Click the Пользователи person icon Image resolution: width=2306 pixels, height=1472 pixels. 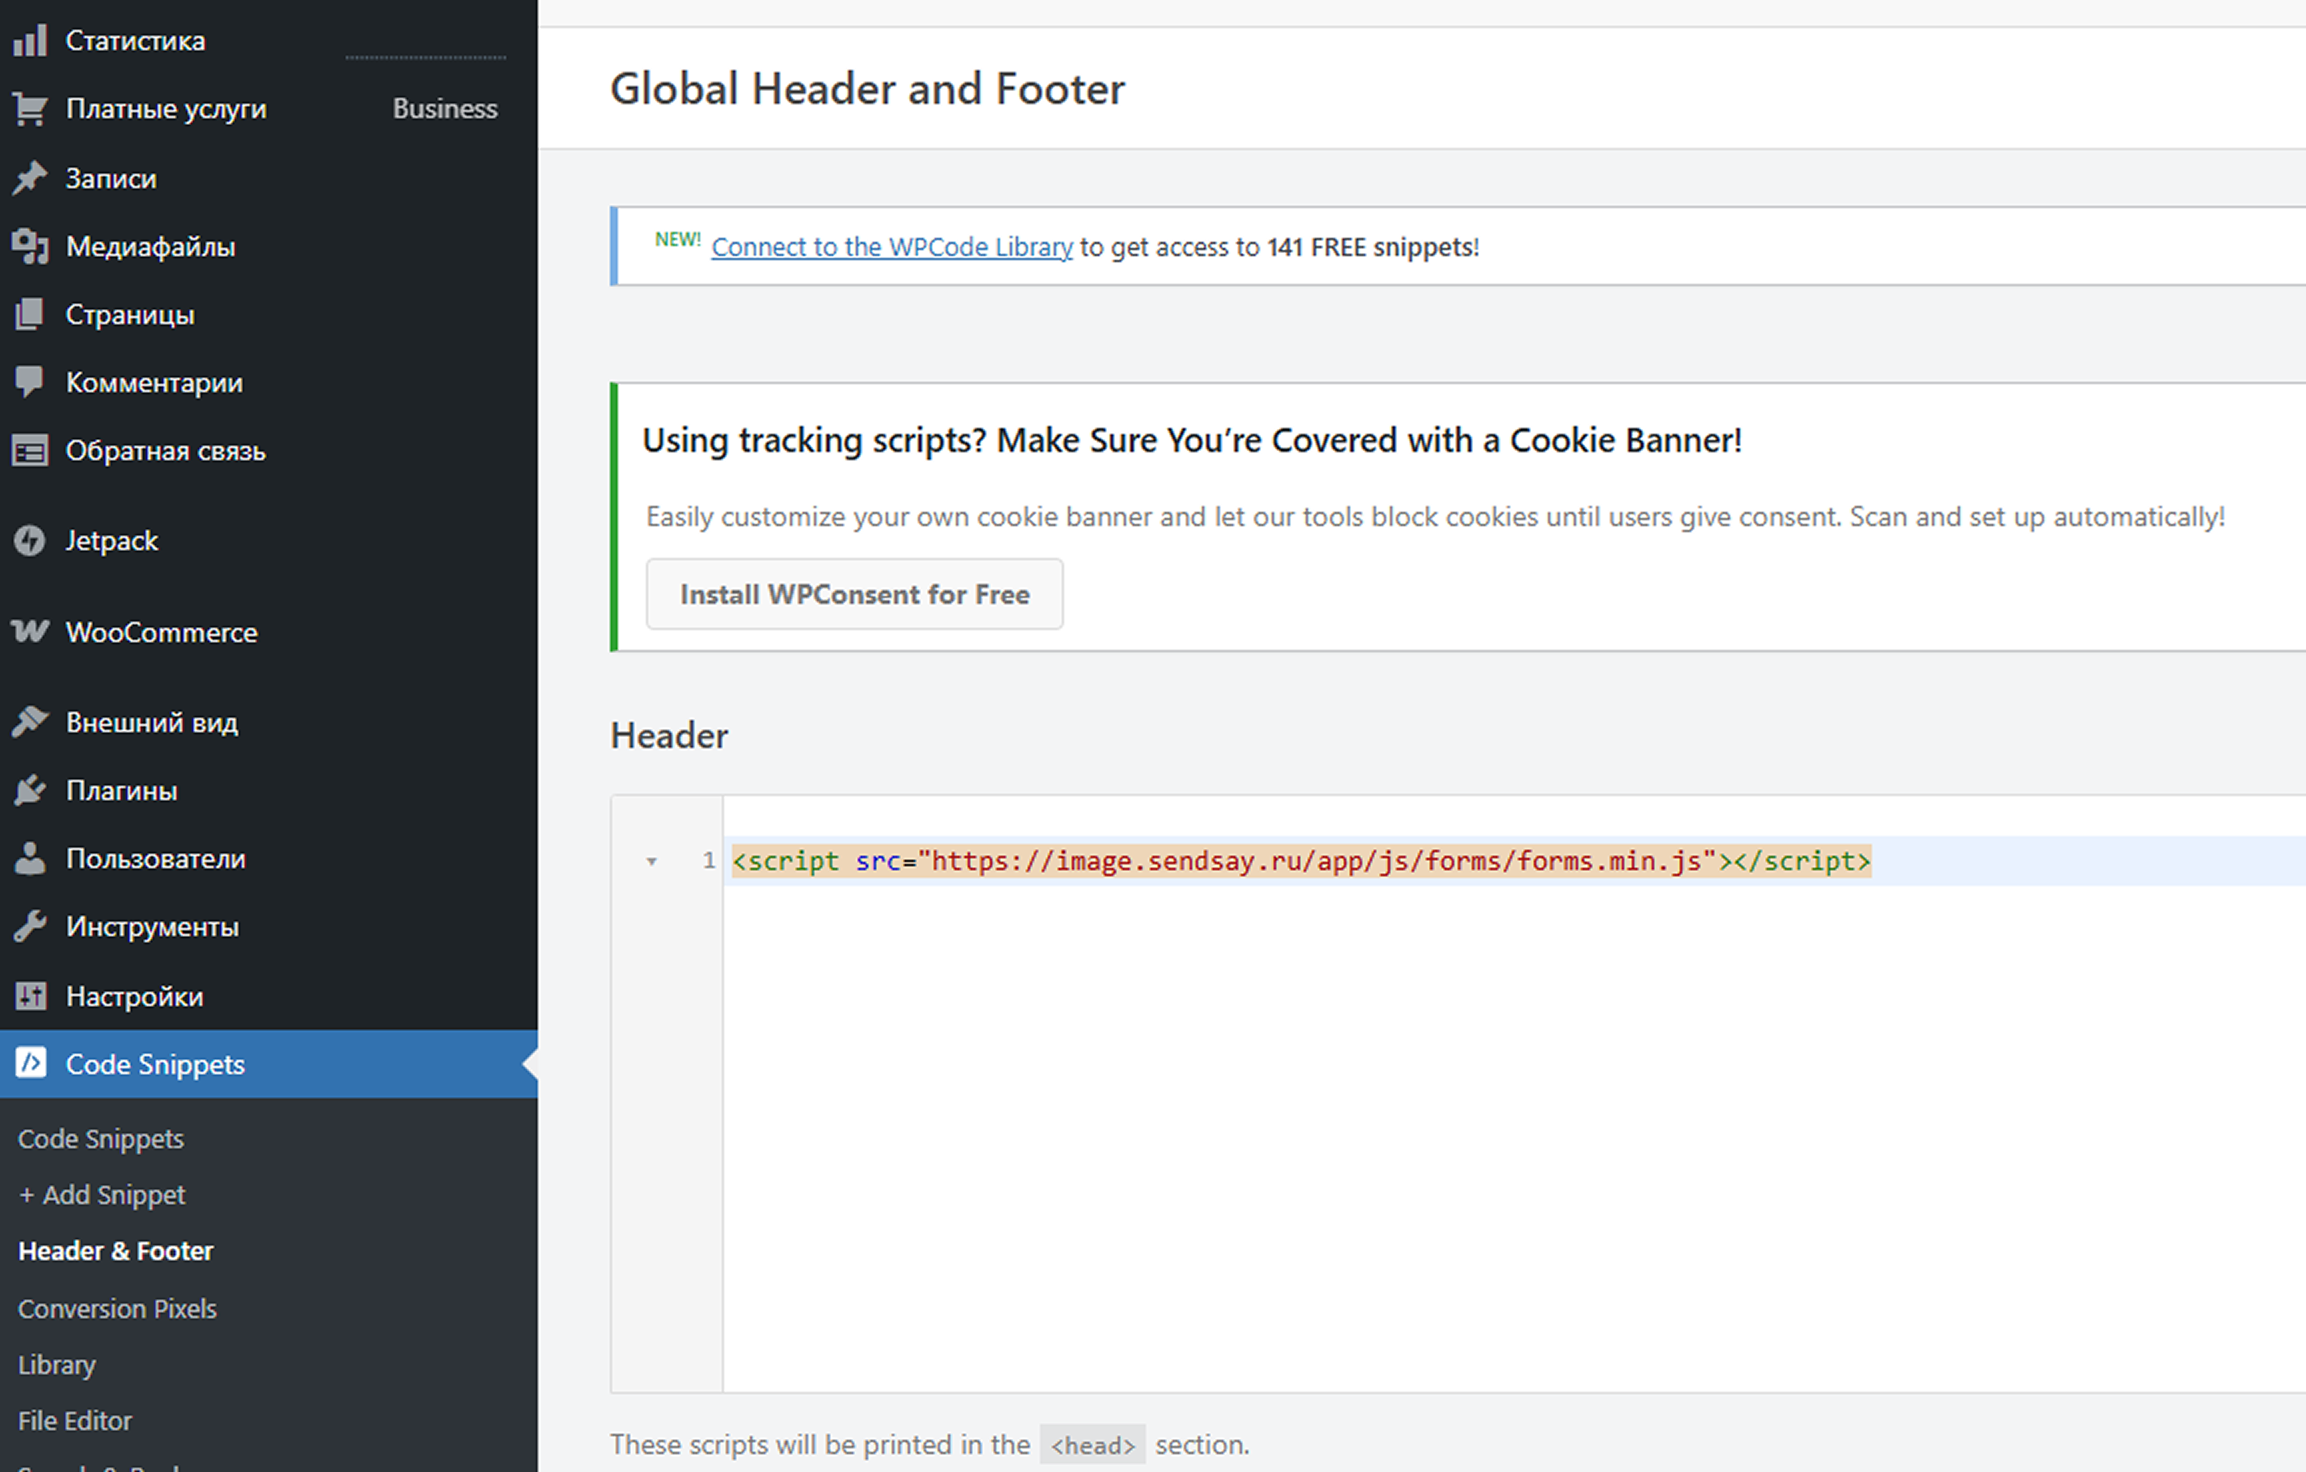30,858
